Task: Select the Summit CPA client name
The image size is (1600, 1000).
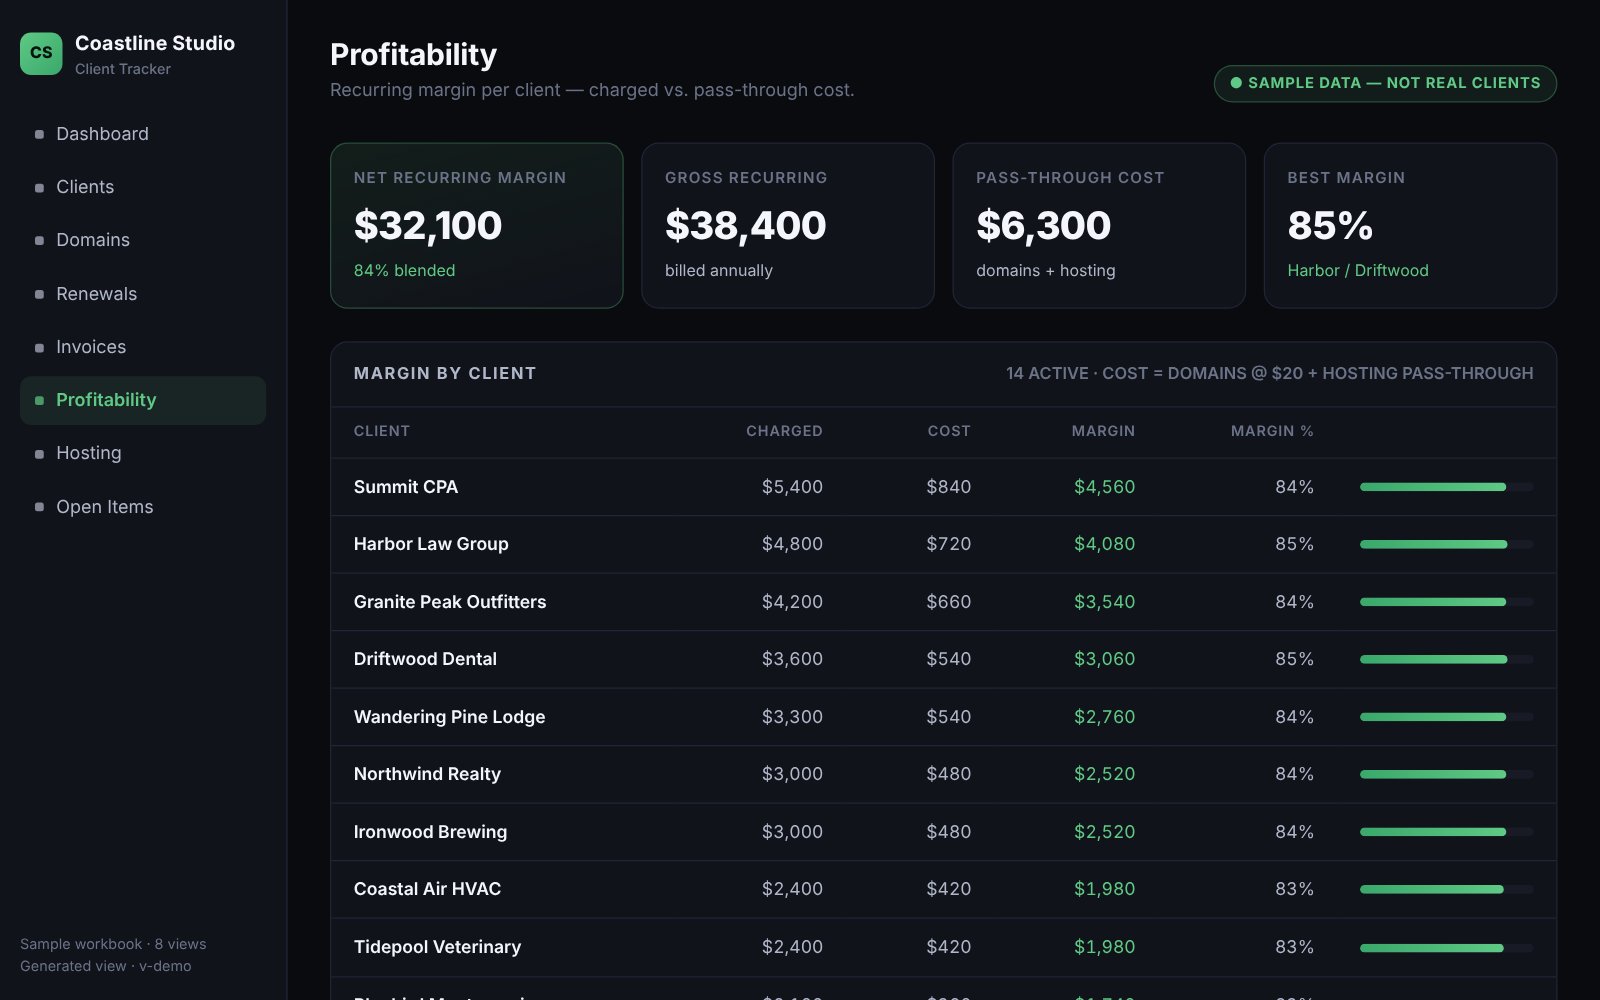Action: (x=406, y=487)
